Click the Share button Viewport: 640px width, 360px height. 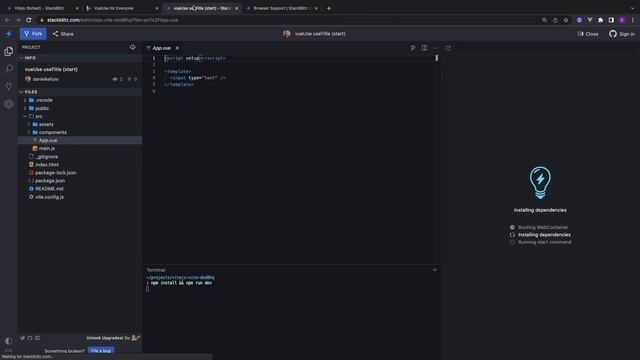tap(63, 34)
